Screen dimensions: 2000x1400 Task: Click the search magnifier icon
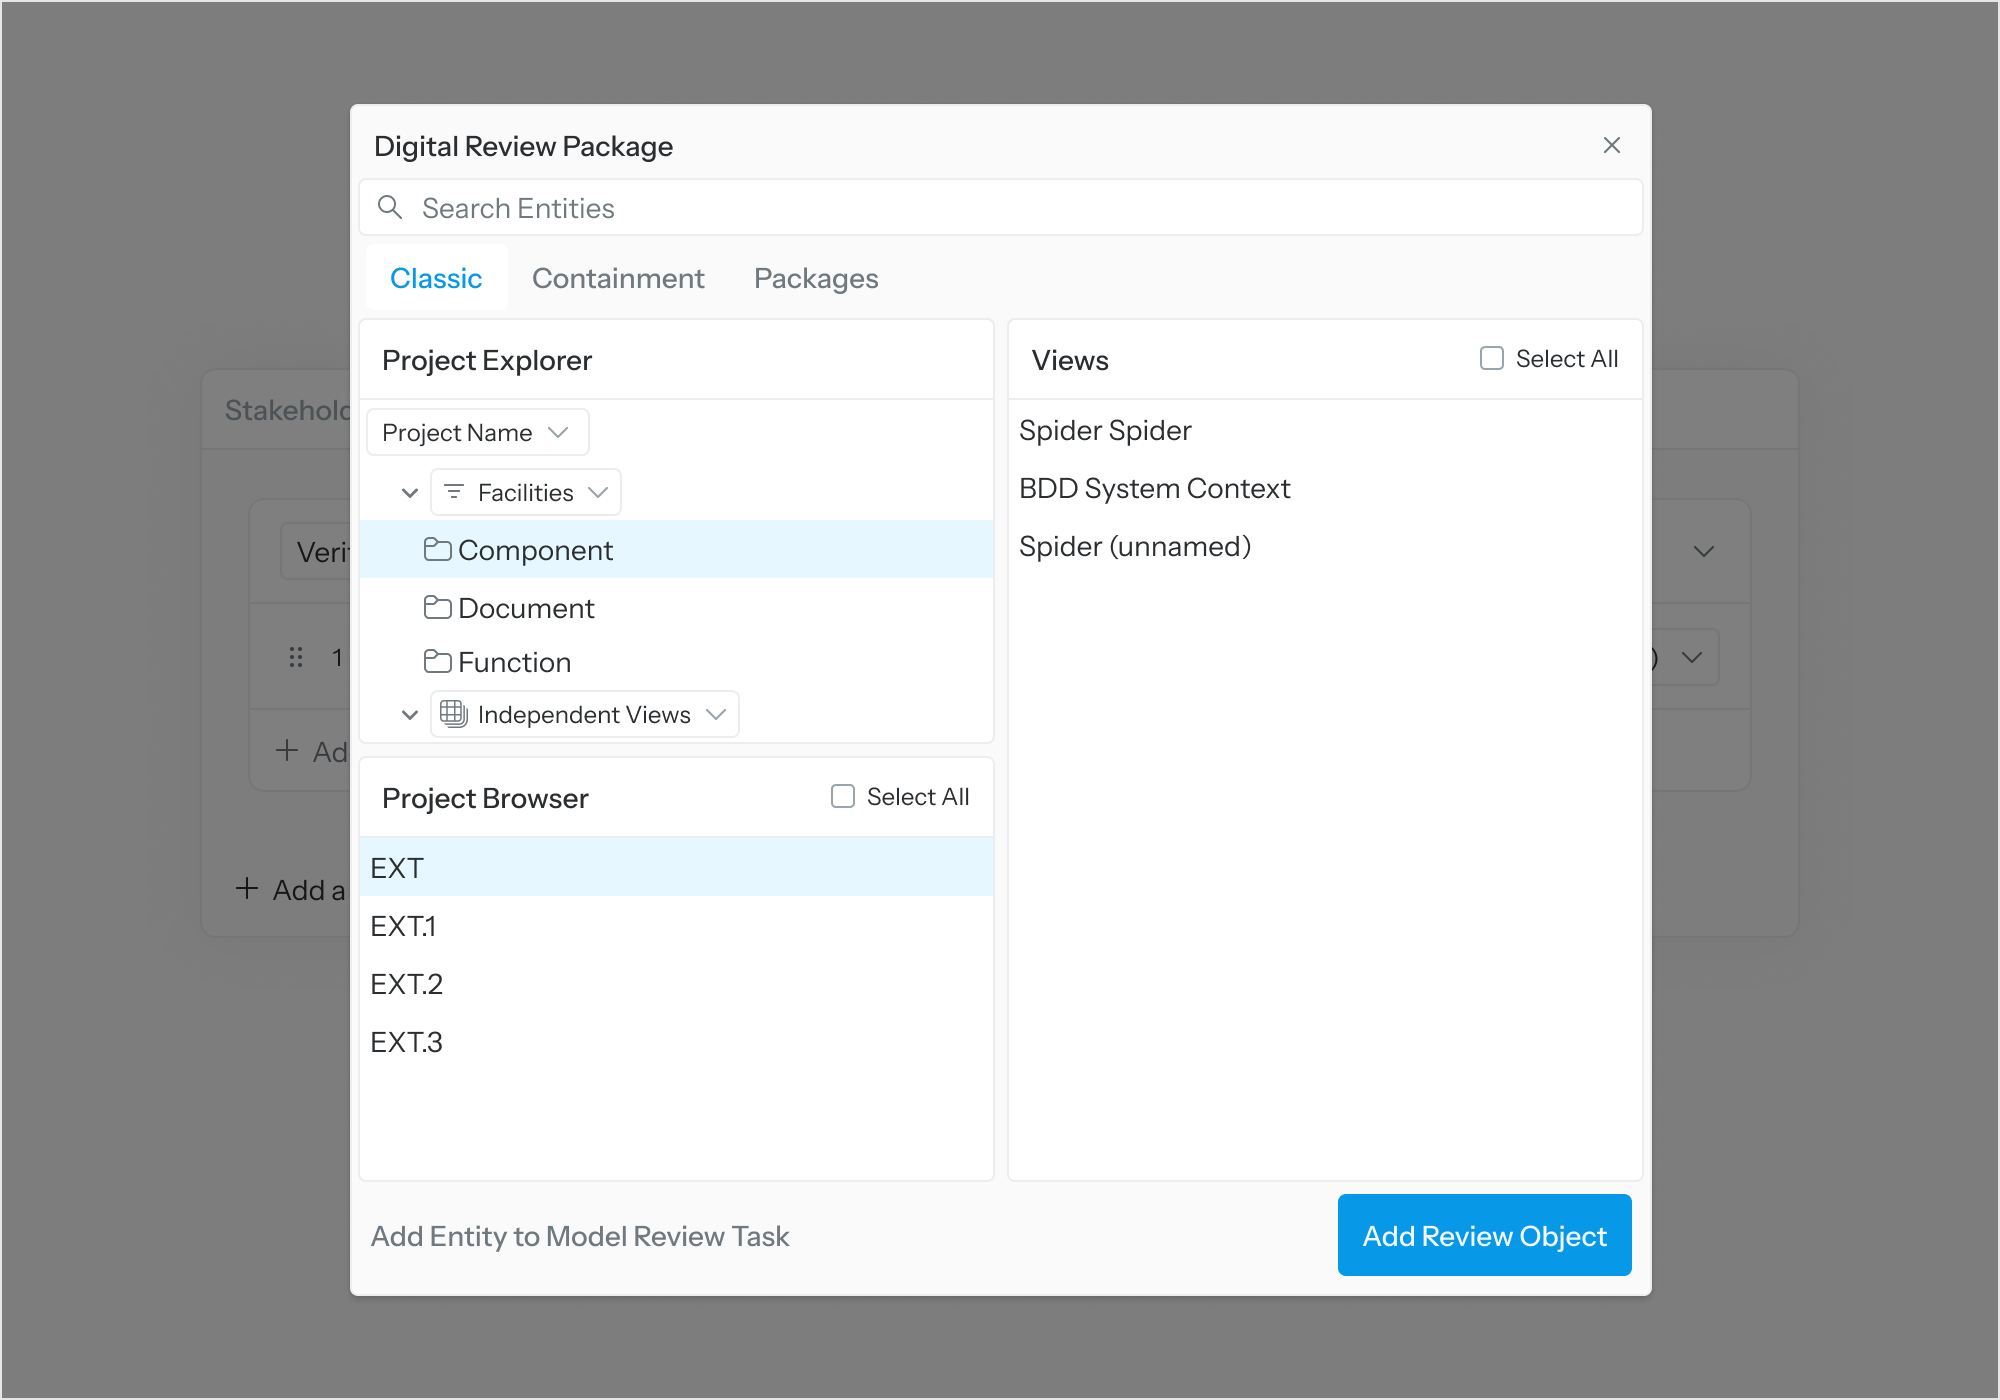390,208
